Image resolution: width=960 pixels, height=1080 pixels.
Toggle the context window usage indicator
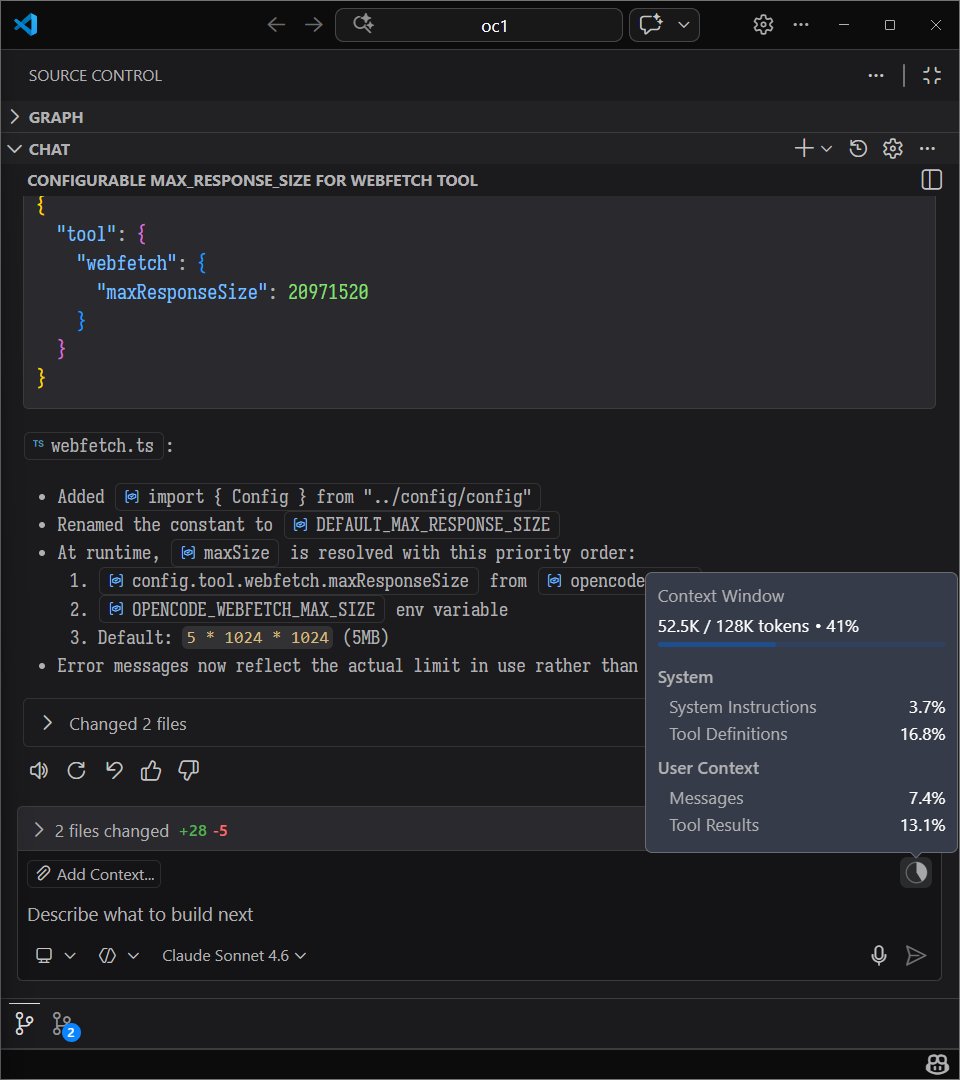pos(916,873)
